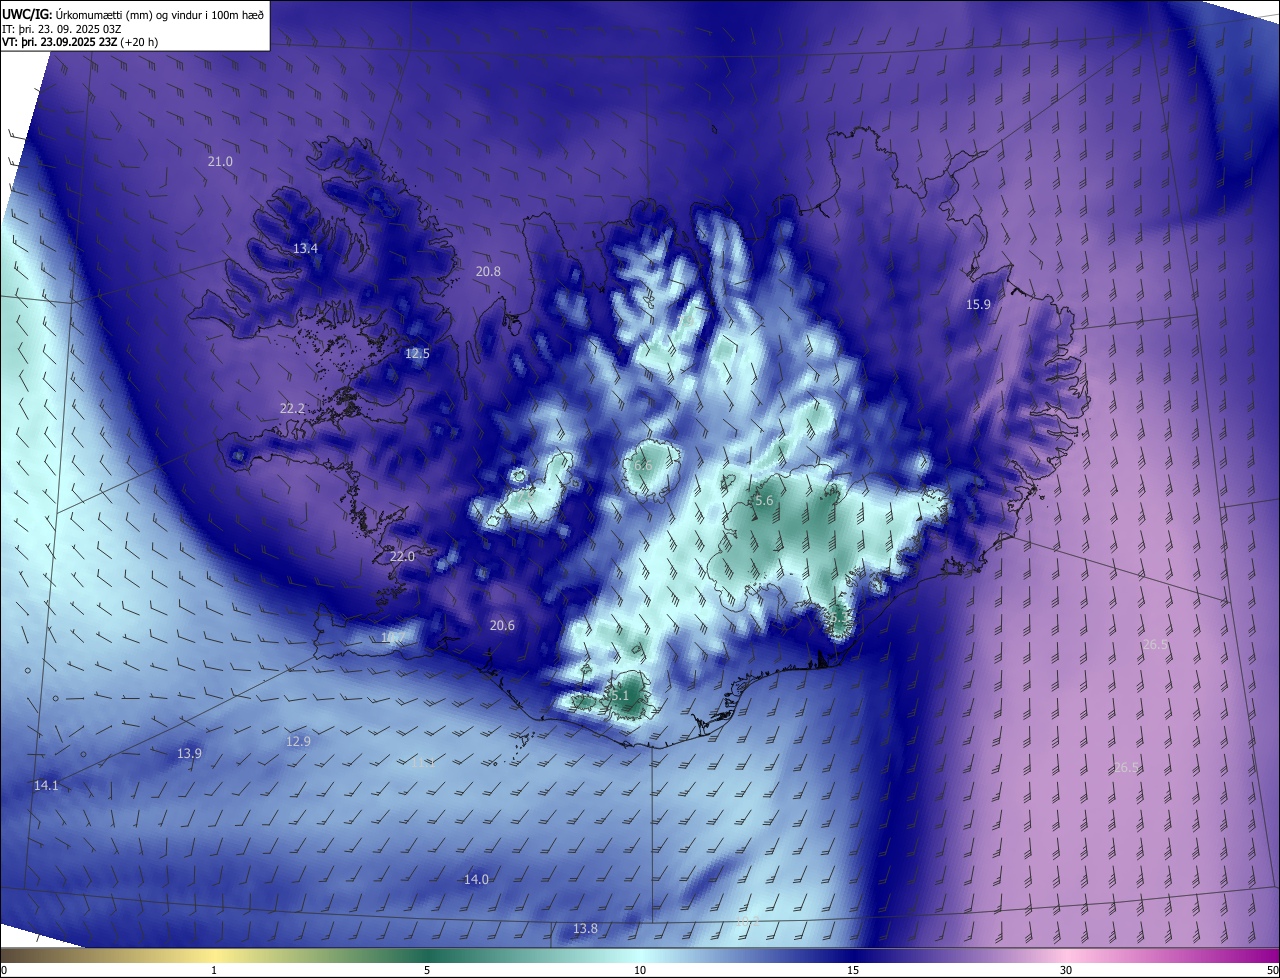Click the 20.8 precipitation value label
The height and width of the screenshot is (978, 1280).
click(x=488, y=271)
